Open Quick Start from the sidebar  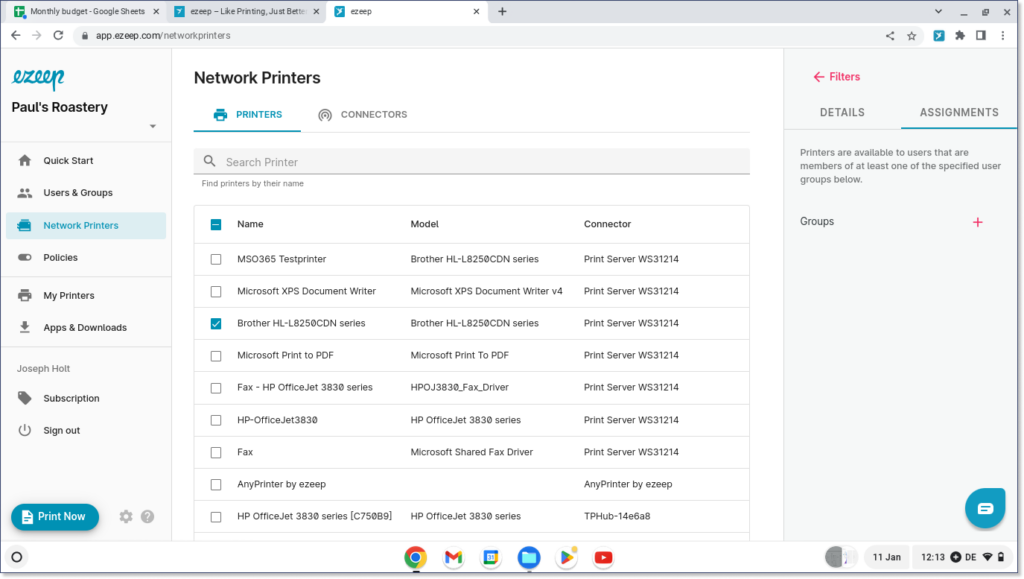pos(68,161)
